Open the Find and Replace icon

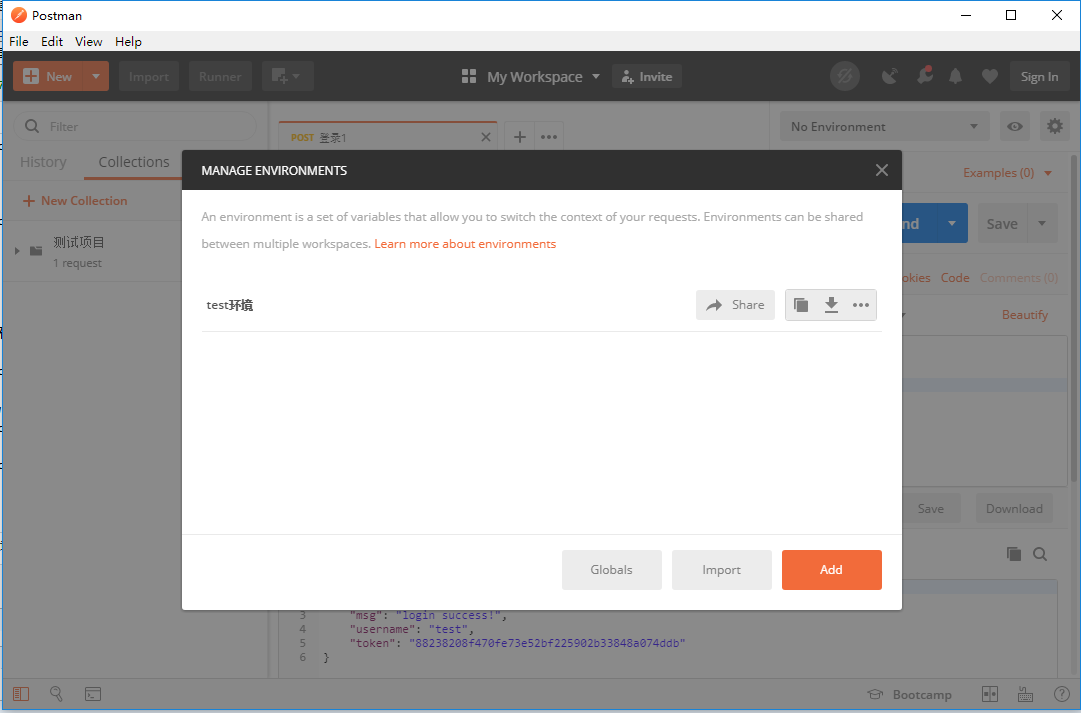[x=57, y=694]
